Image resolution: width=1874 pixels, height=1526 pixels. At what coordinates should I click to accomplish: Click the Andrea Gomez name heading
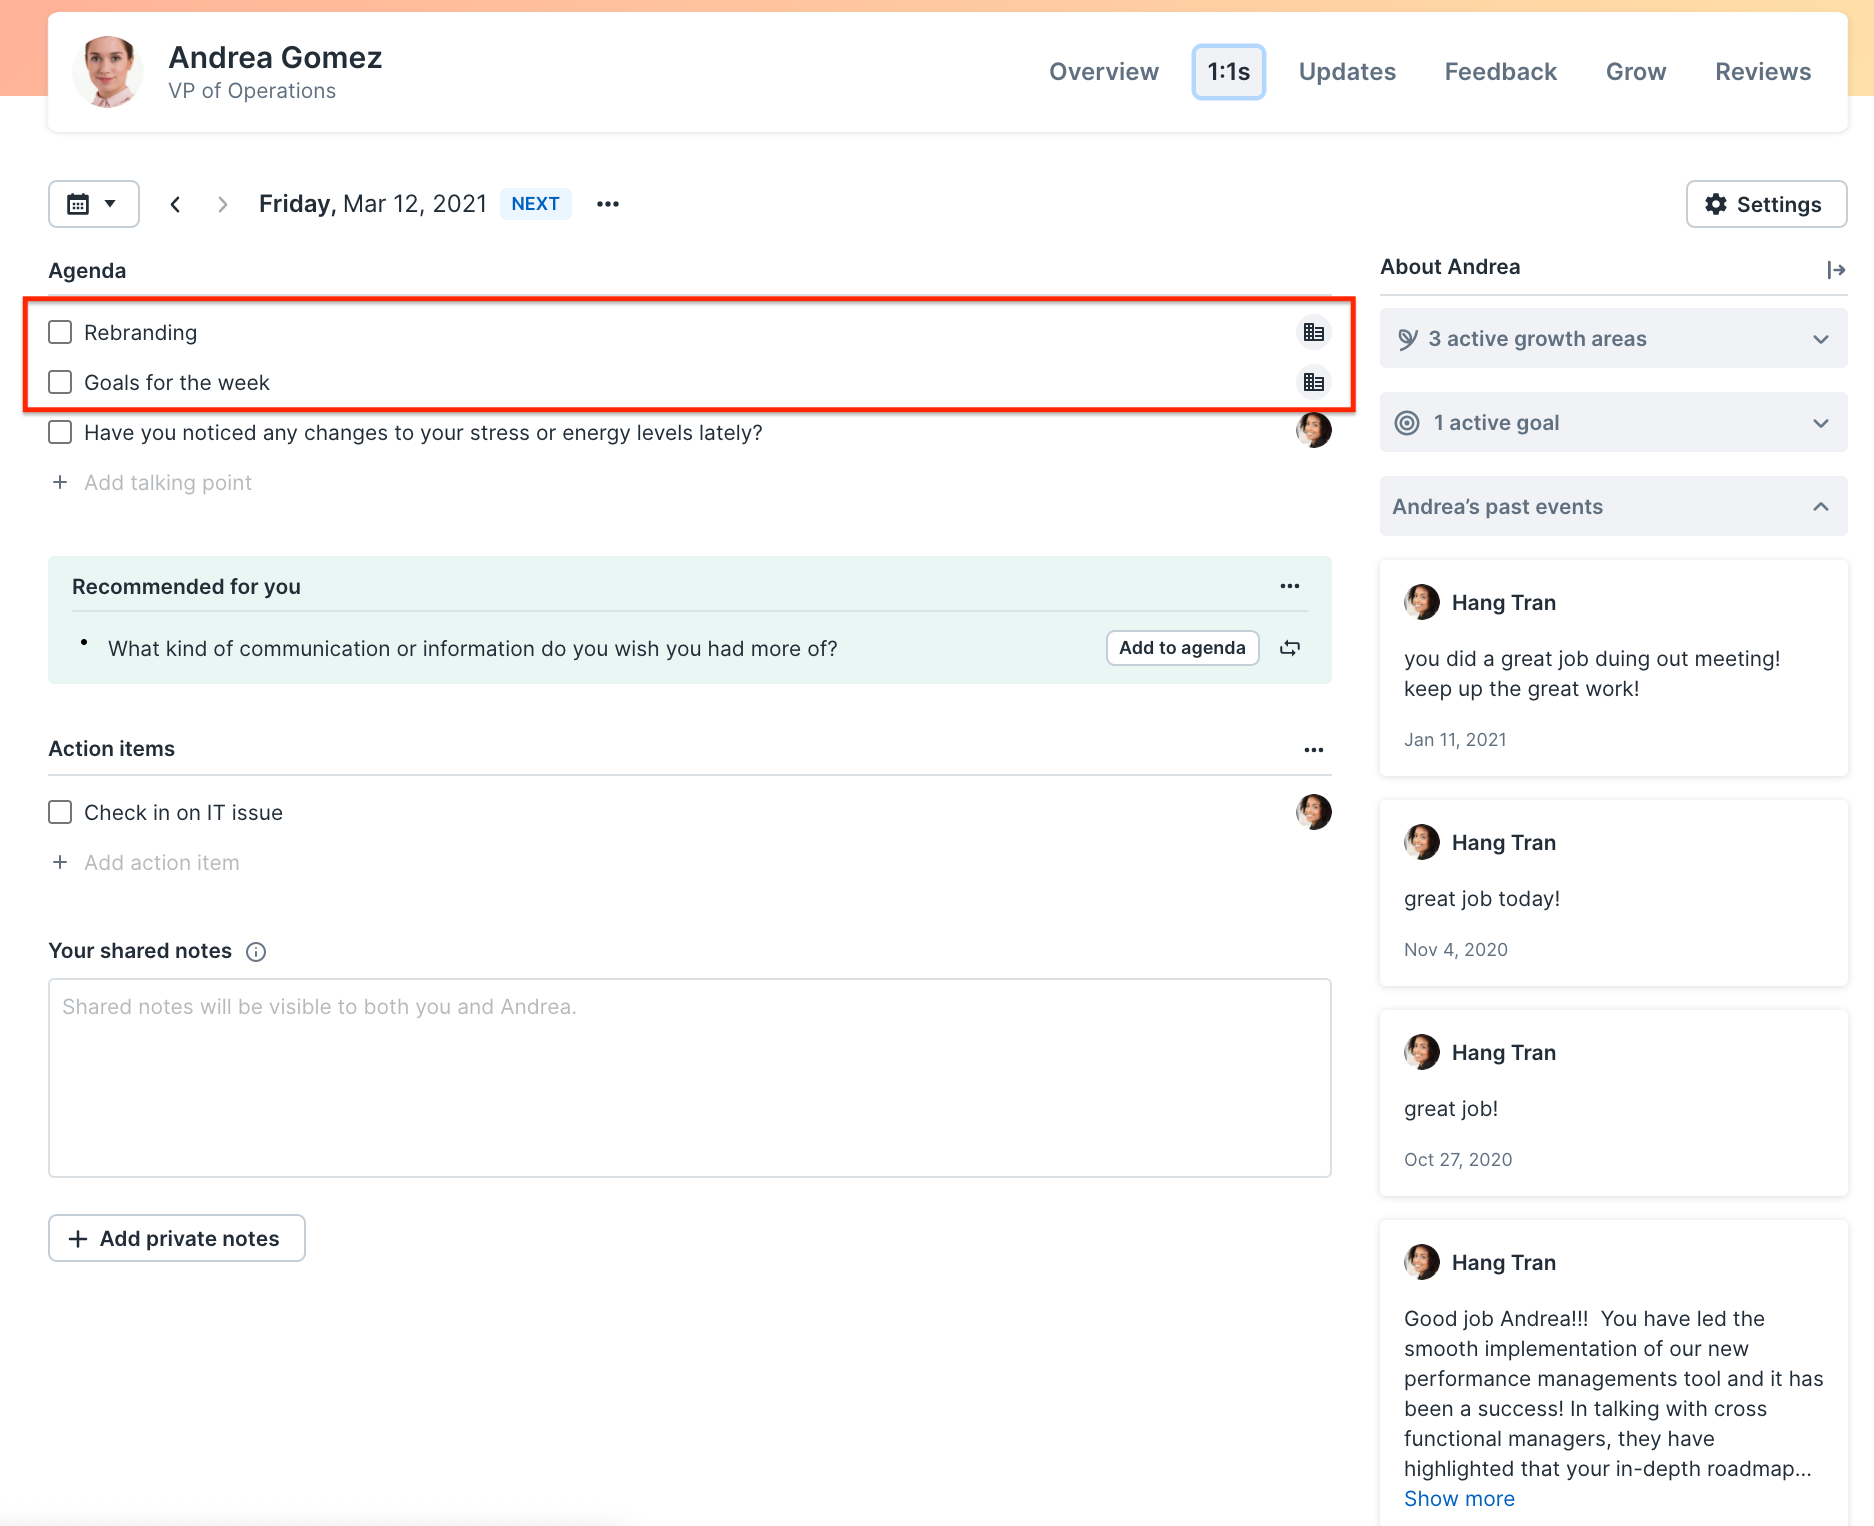pos(276,57)
